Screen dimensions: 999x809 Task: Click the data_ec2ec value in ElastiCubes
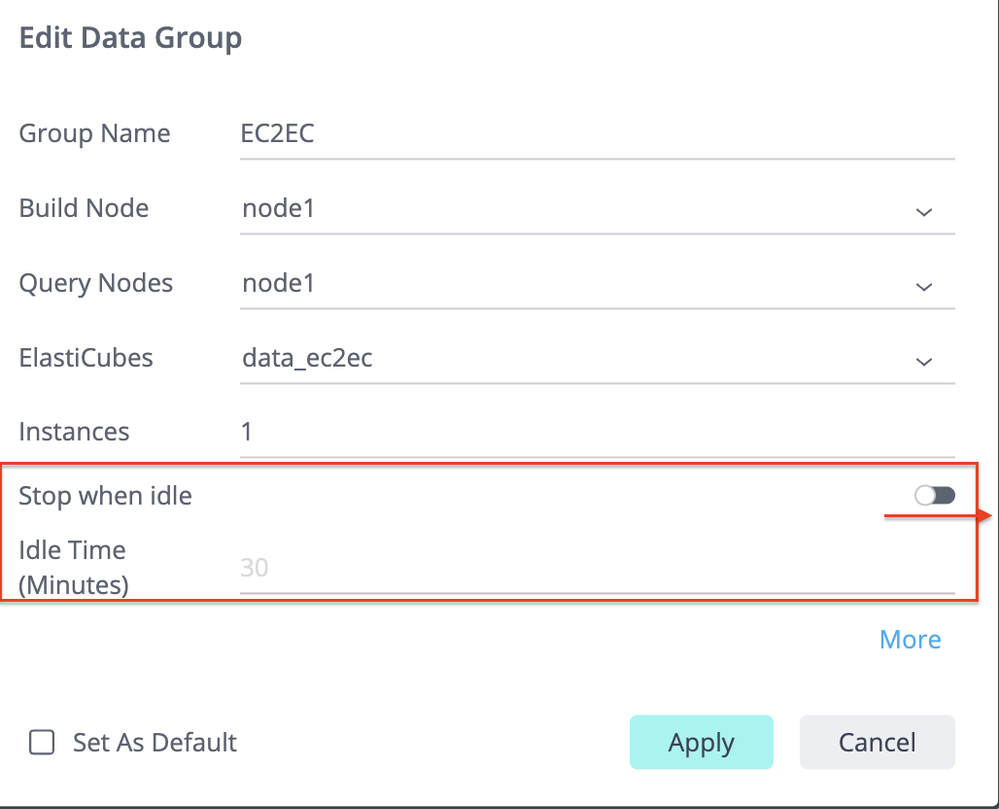point(307,359)
